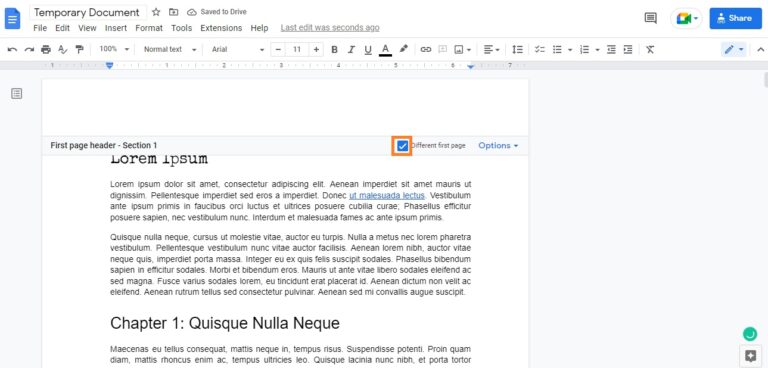Click the Add comment toolbar icon
The image size is (768, 368).
coord(443,49)
